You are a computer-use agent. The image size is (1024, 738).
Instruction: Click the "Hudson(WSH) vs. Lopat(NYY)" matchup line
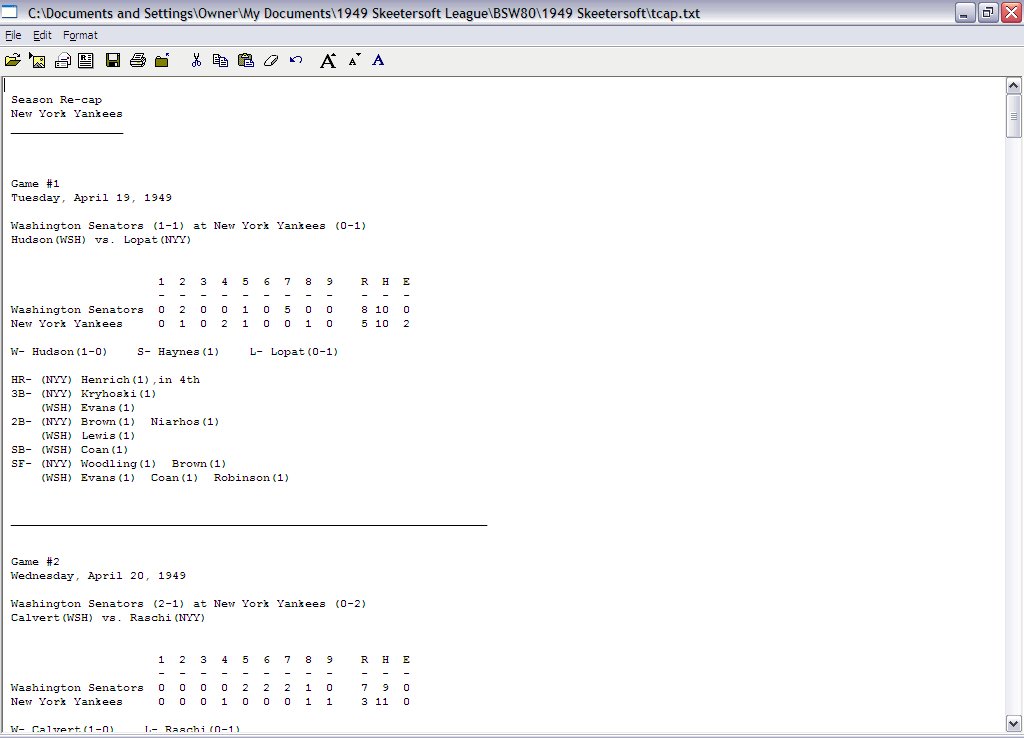pos(101,240)
